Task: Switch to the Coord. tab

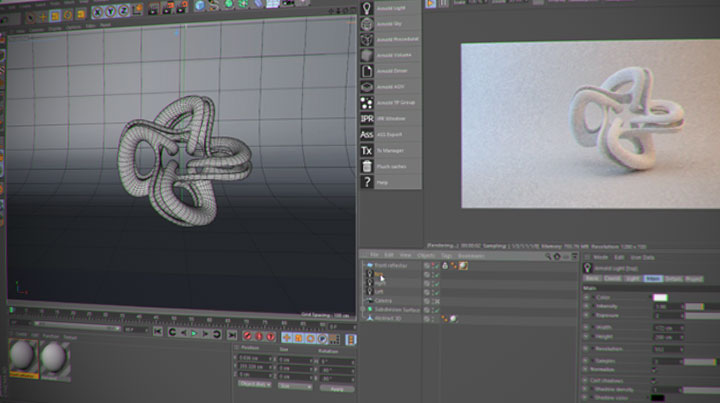Action: click(x=612, y=279)
